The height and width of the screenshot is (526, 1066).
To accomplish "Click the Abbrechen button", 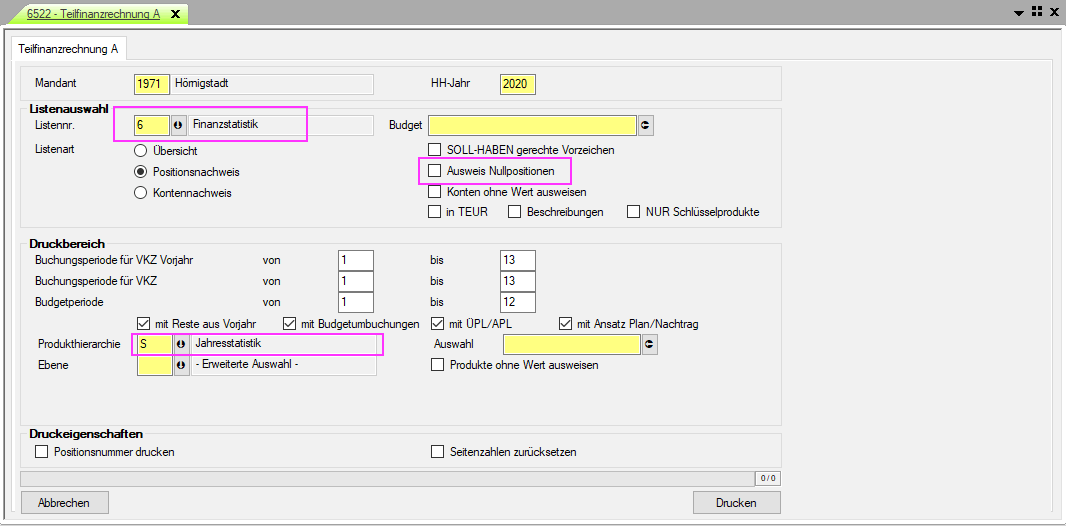I will tap(64, 502).
